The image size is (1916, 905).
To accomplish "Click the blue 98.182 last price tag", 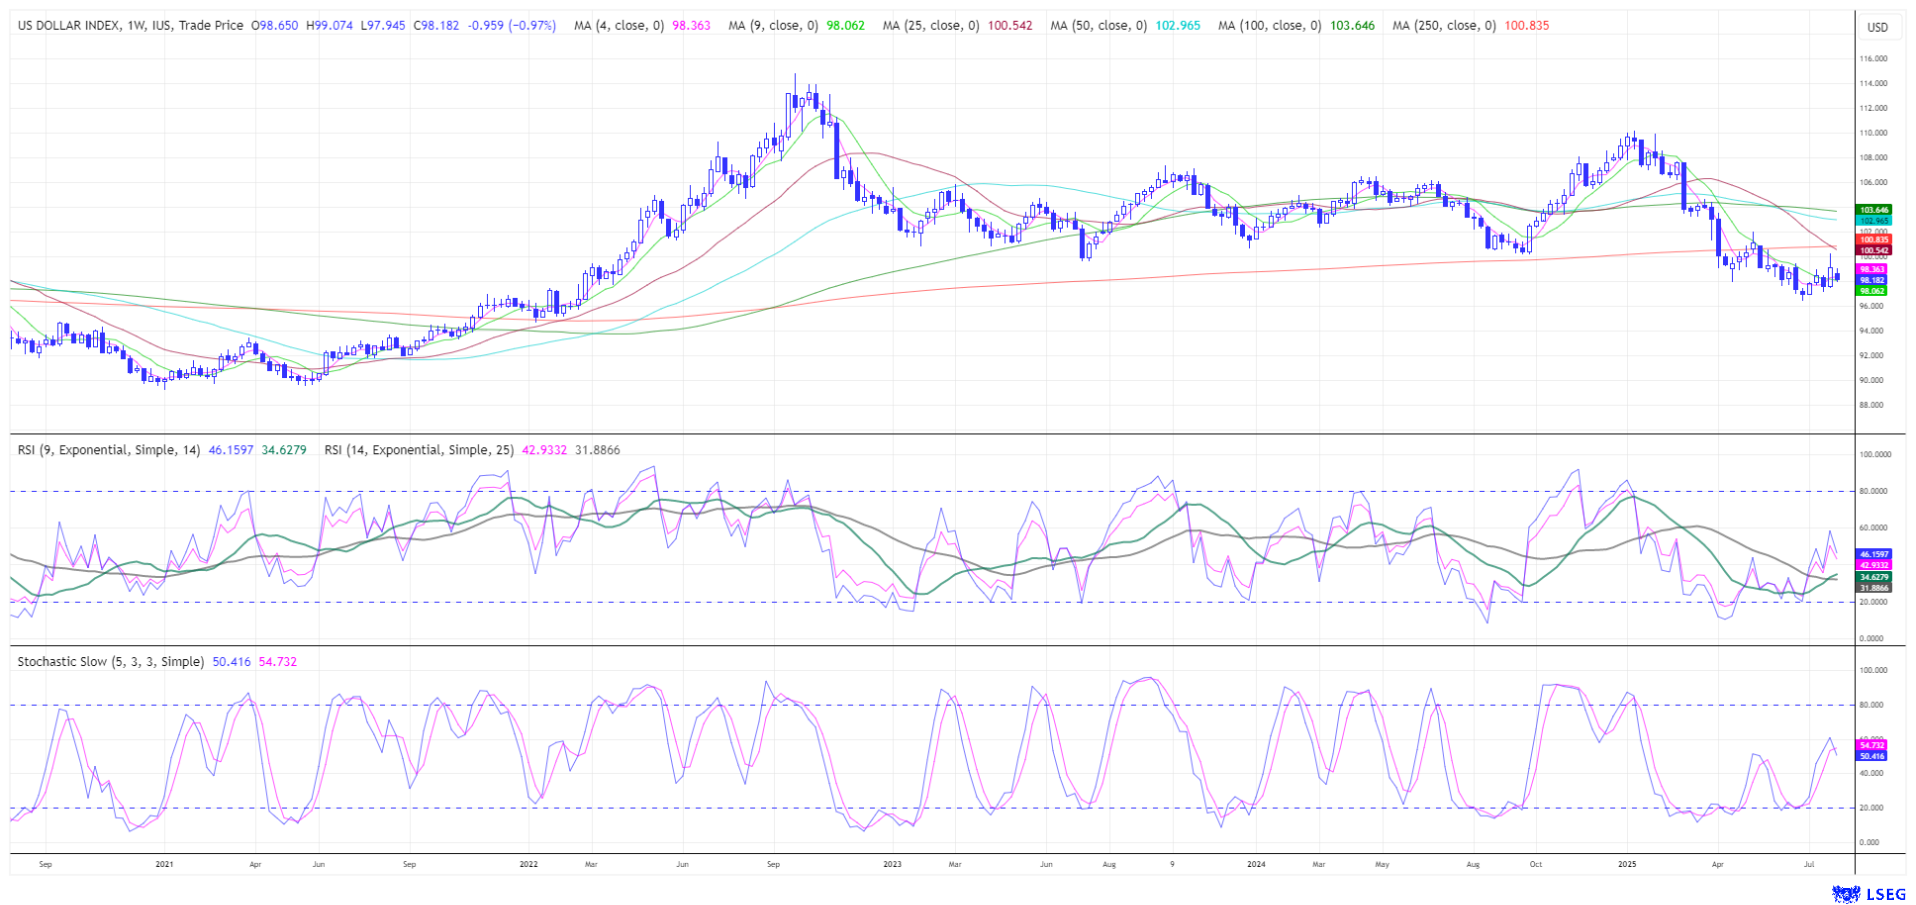I will (1871, 281).
